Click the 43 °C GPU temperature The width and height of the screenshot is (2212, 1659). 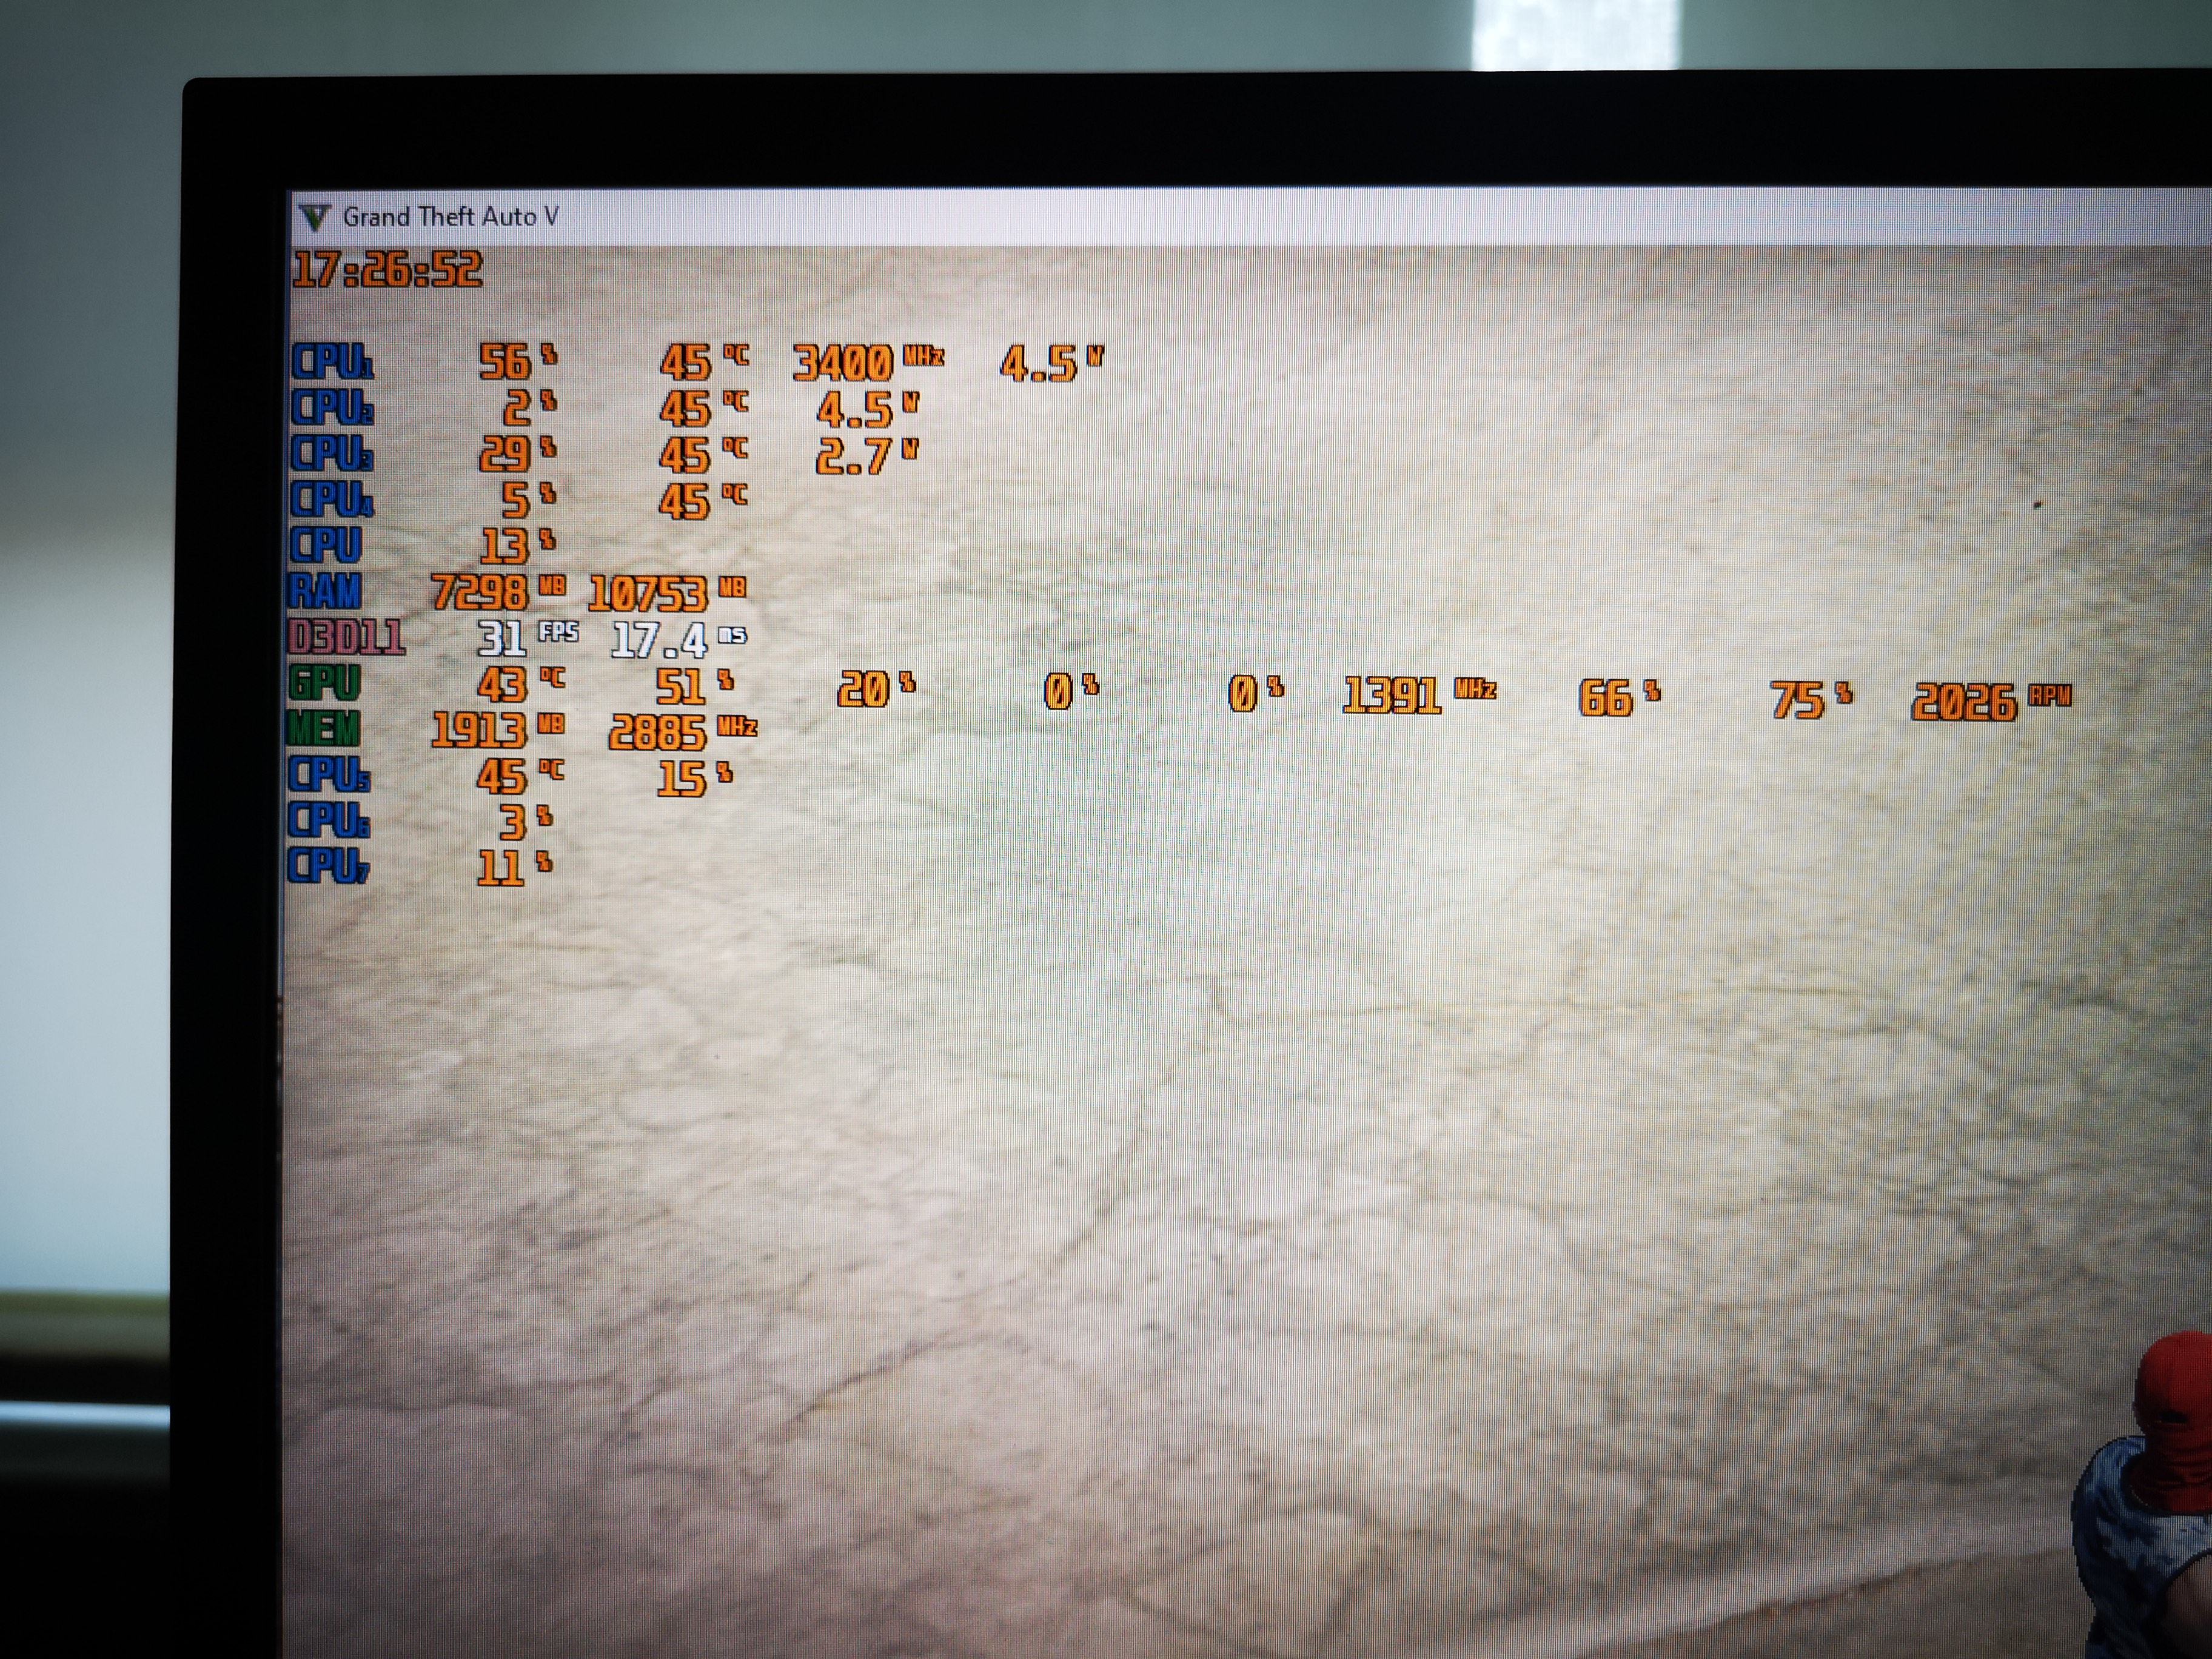521,685
